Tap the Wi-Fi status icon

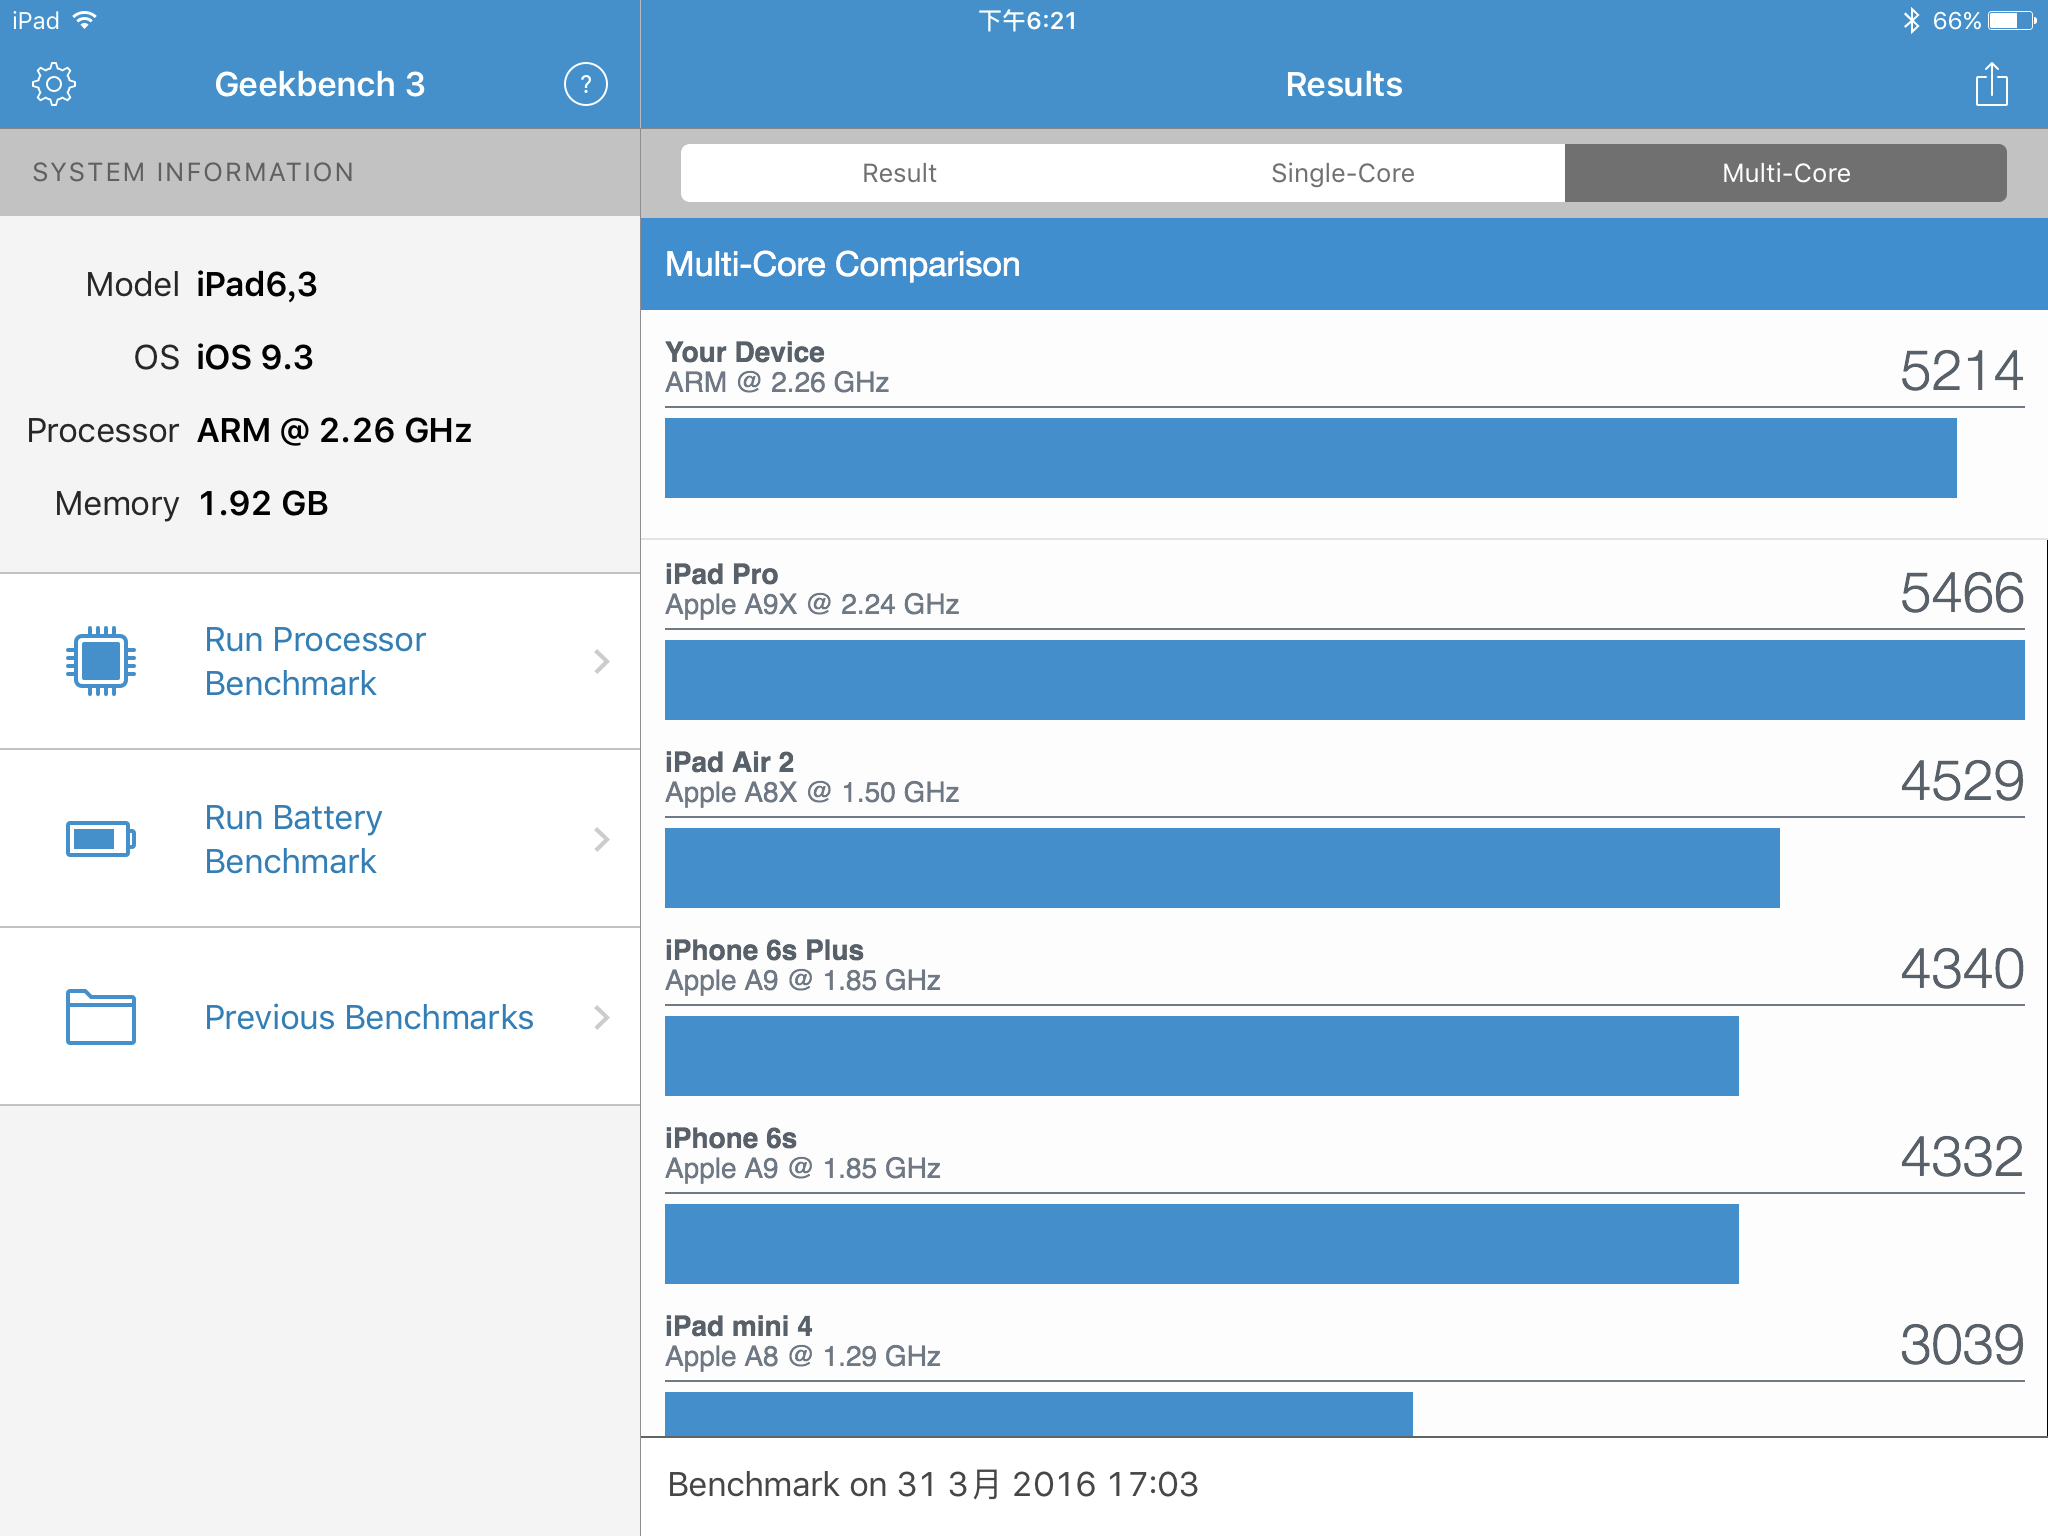85,20
